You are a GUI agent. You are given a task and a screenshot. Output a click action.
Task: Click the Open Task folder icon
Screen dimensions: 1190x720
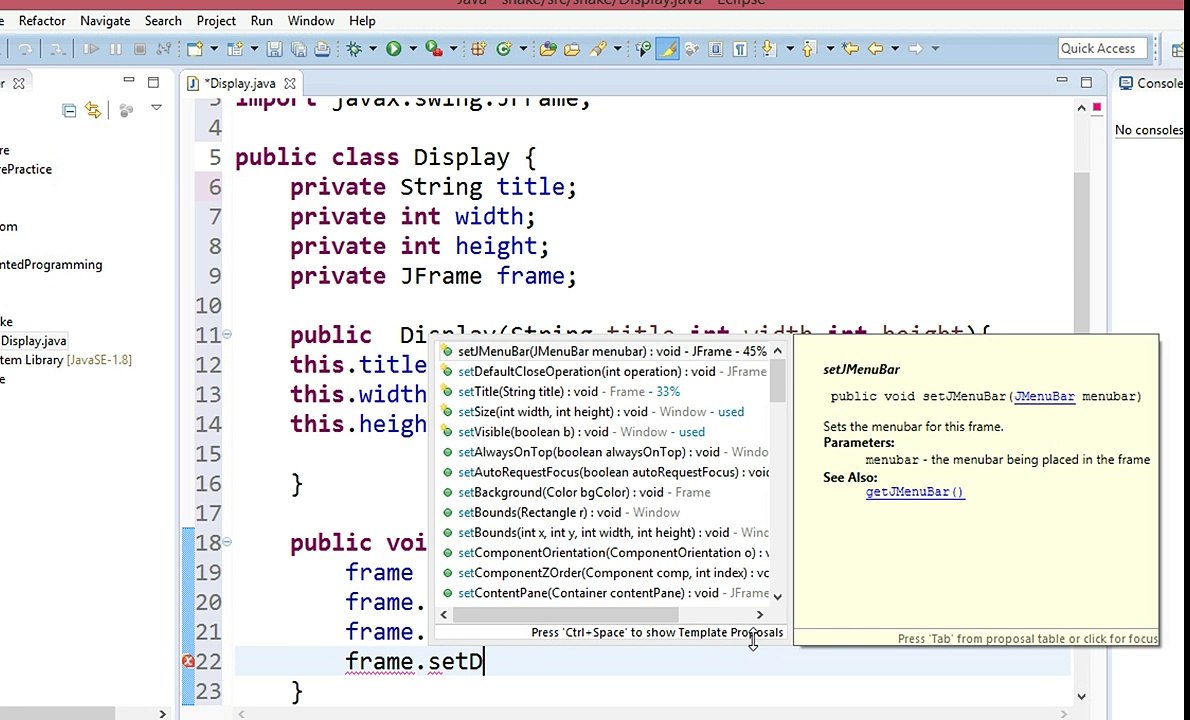click(571, 49)
